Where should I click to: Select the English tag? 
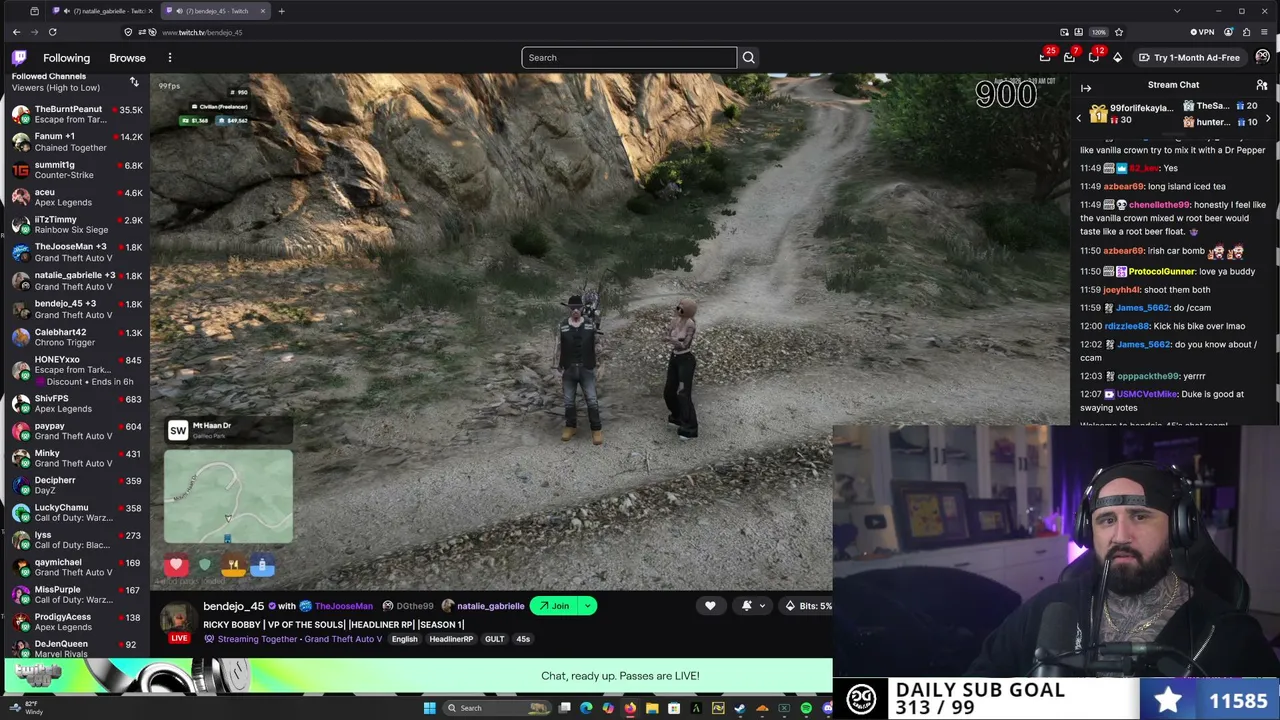[x=404, y=639]
